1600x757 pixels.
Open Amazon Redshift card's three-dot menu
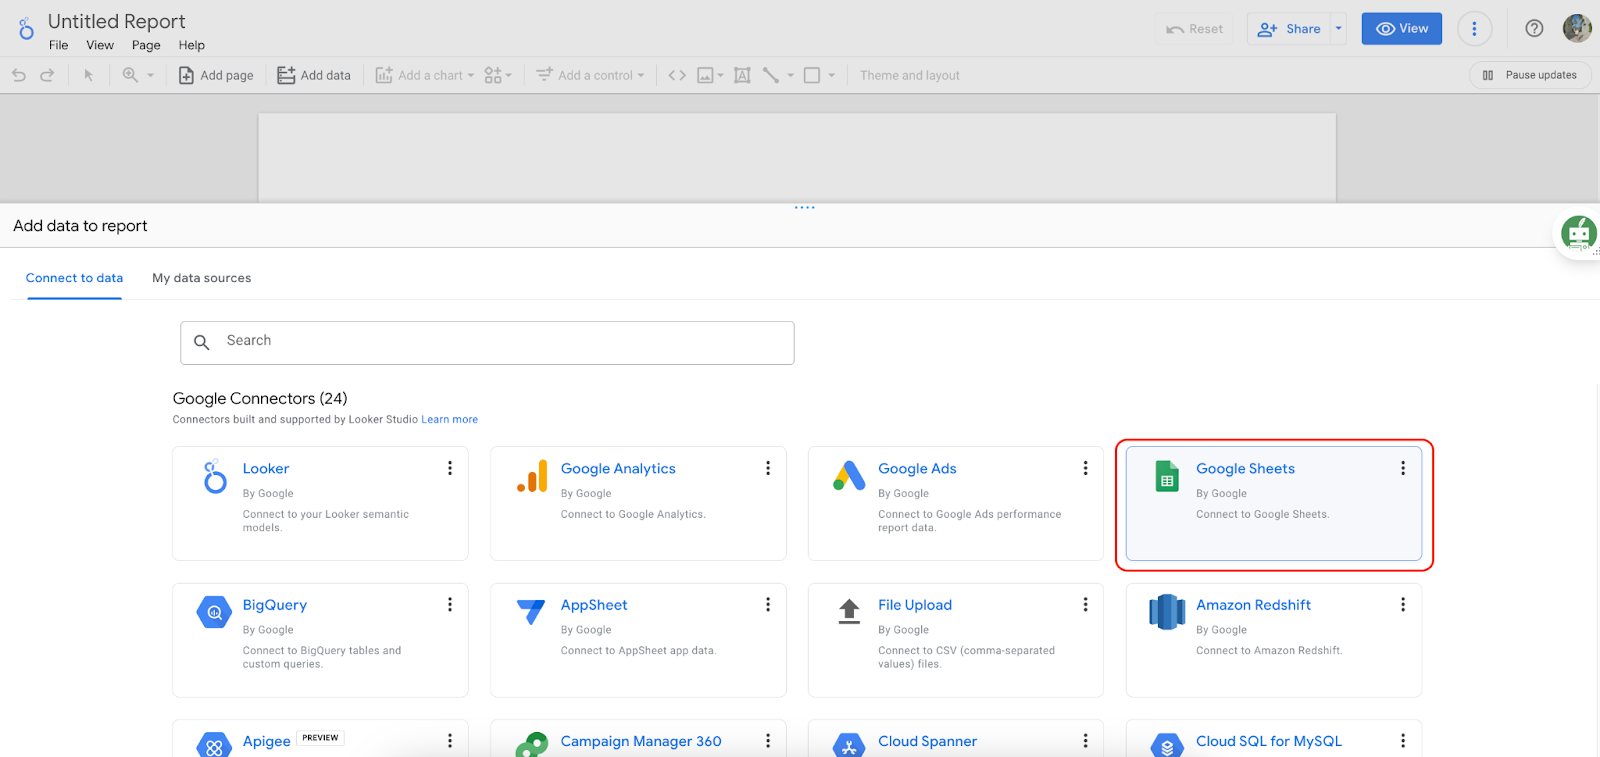point(1403,604)
